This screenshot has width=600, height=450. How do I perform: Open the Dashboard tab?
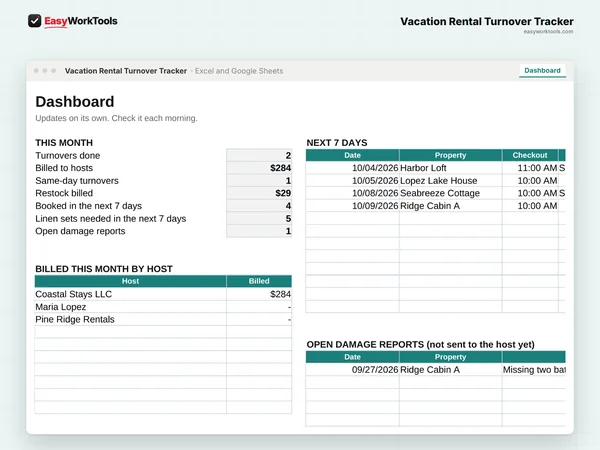542,71
